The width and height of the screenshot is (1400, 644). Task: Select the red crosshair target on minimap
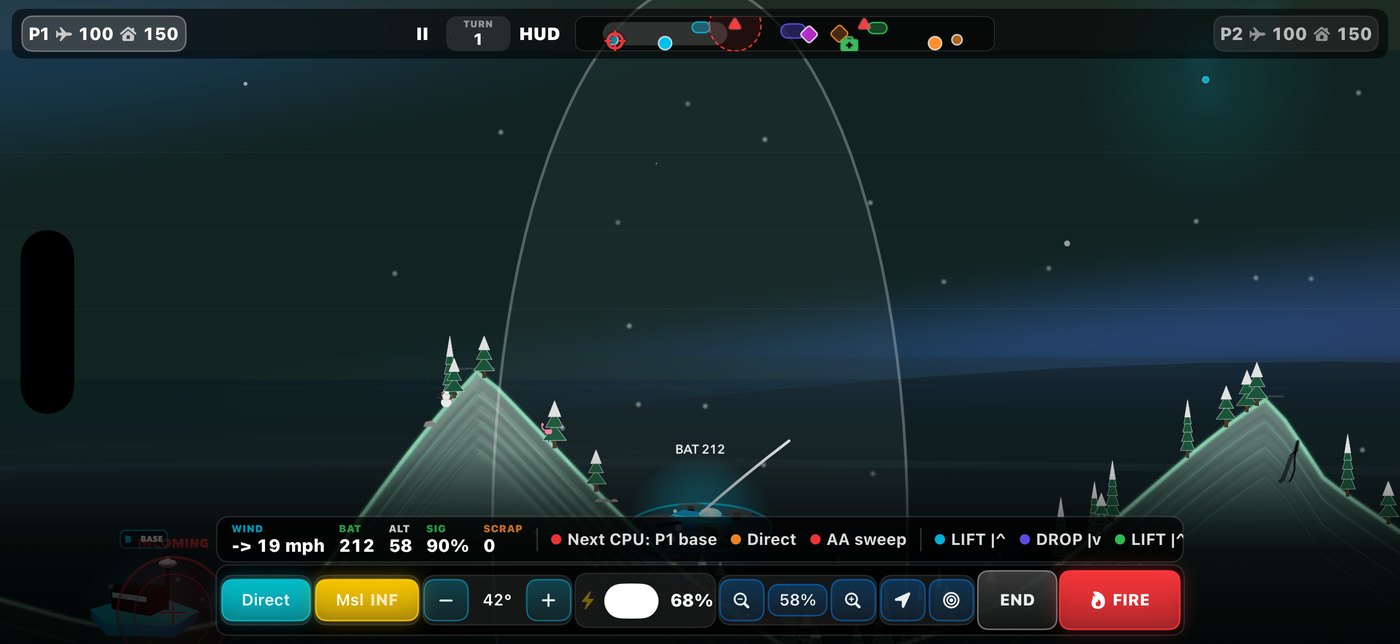coord(614,40)
